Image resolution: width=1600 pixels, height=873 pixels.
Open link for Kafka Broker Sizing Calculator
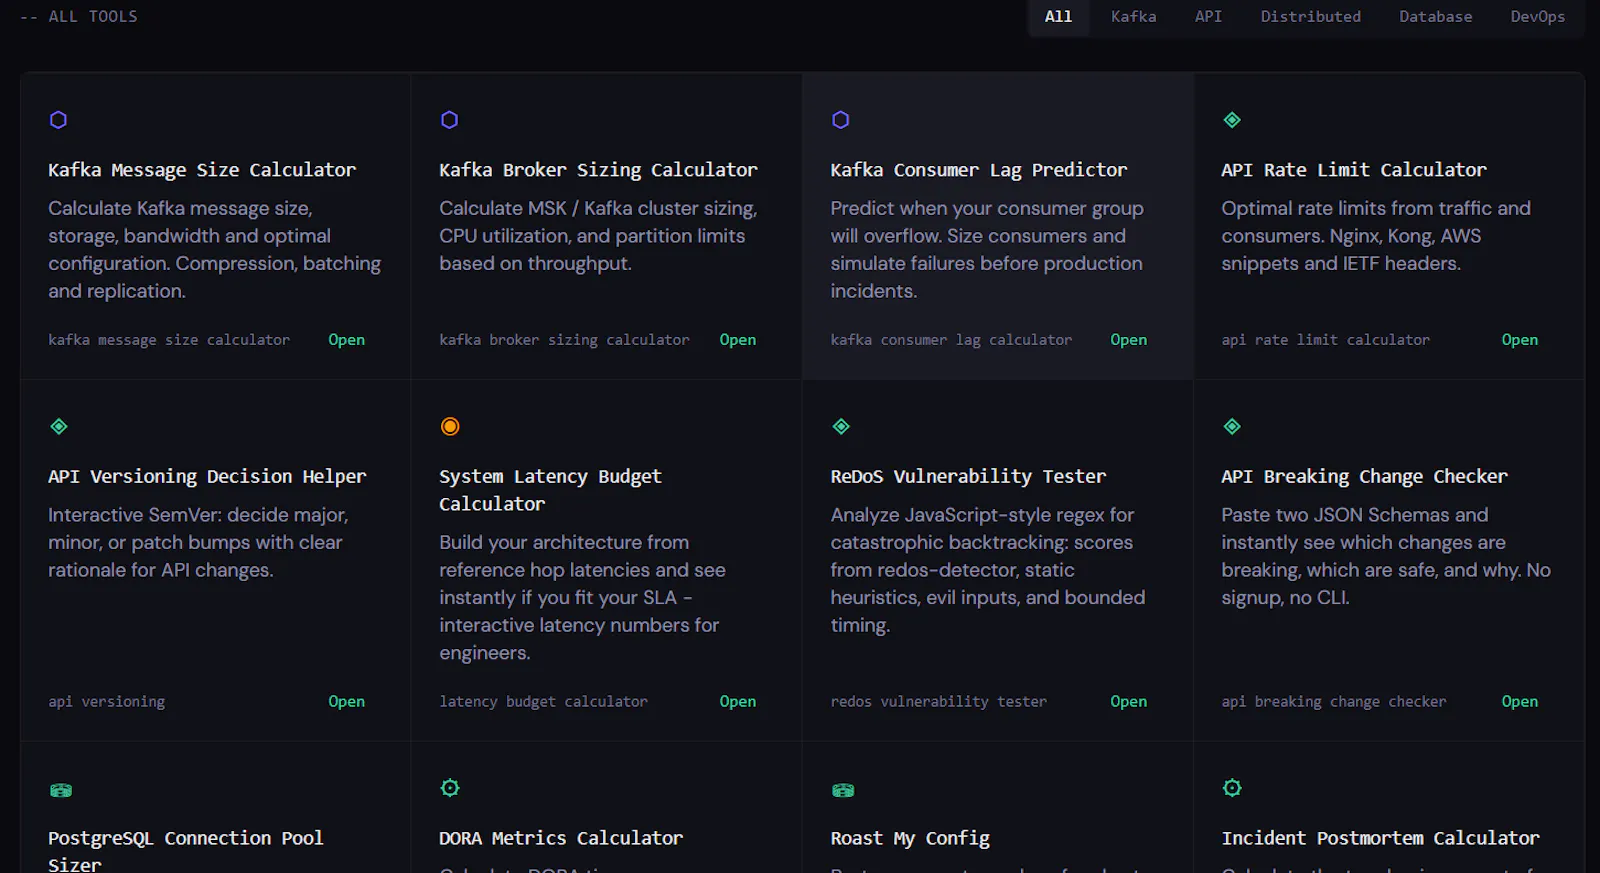pos(737,340)
